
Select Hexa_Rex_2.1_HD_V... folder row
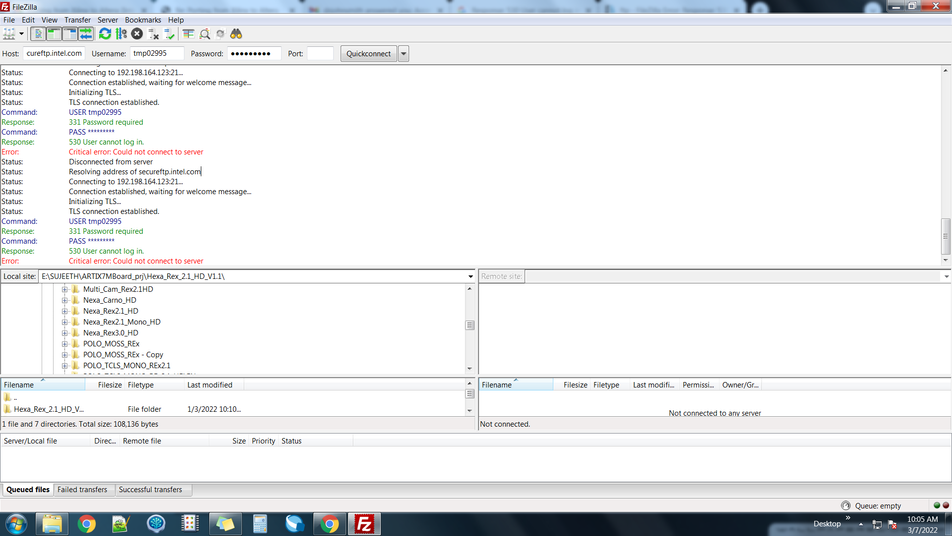click(x=234, y=409)
